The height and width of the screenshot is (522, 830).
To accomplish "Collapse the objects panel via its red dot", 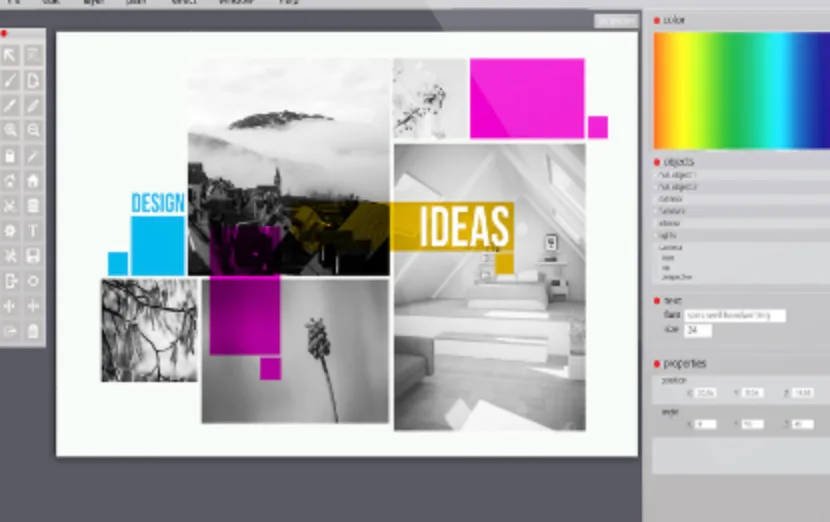I will pos(657,161).
